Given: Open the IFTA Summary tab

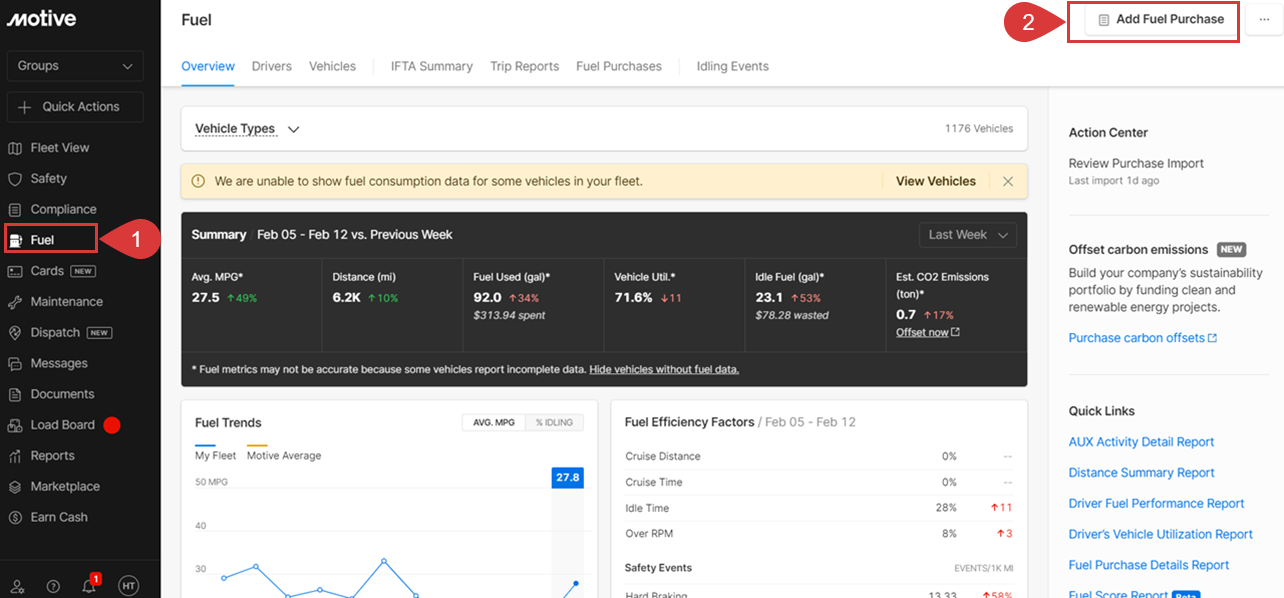Looking at the screenshot, I should pos(432,66).
